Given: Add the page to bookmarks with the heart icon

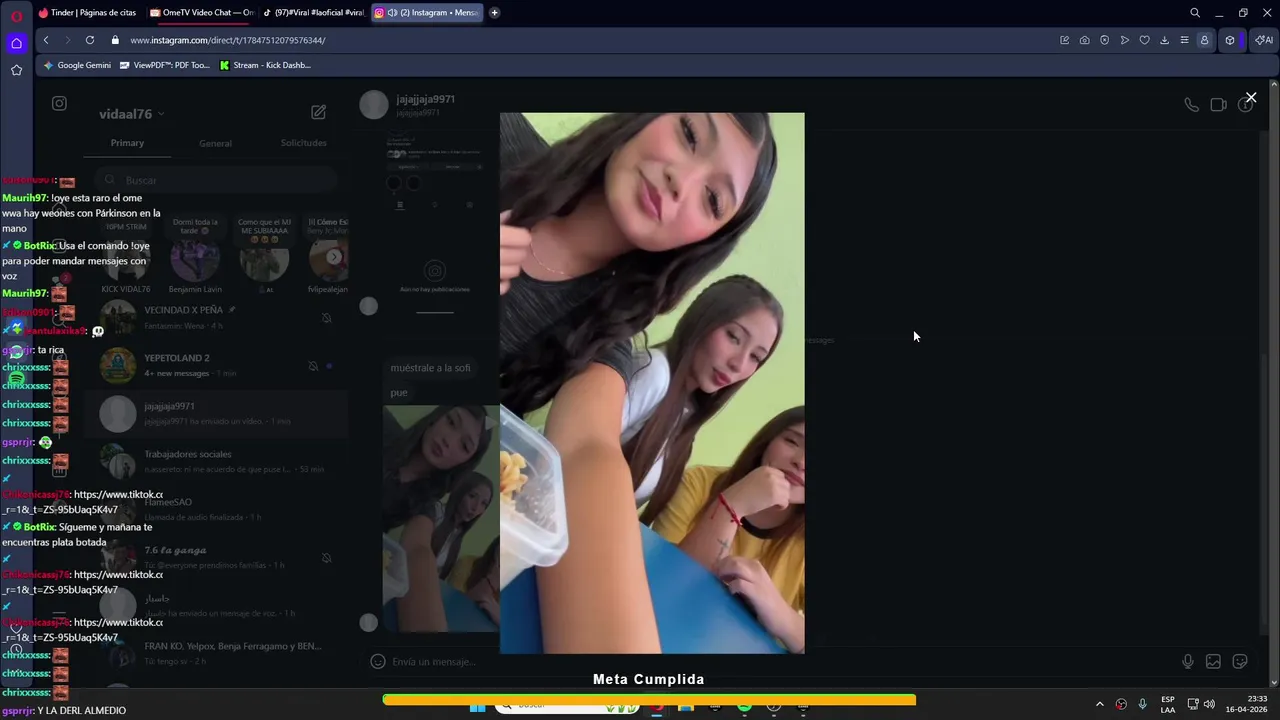Looking at the screenshot, I should click(1144, 40).
